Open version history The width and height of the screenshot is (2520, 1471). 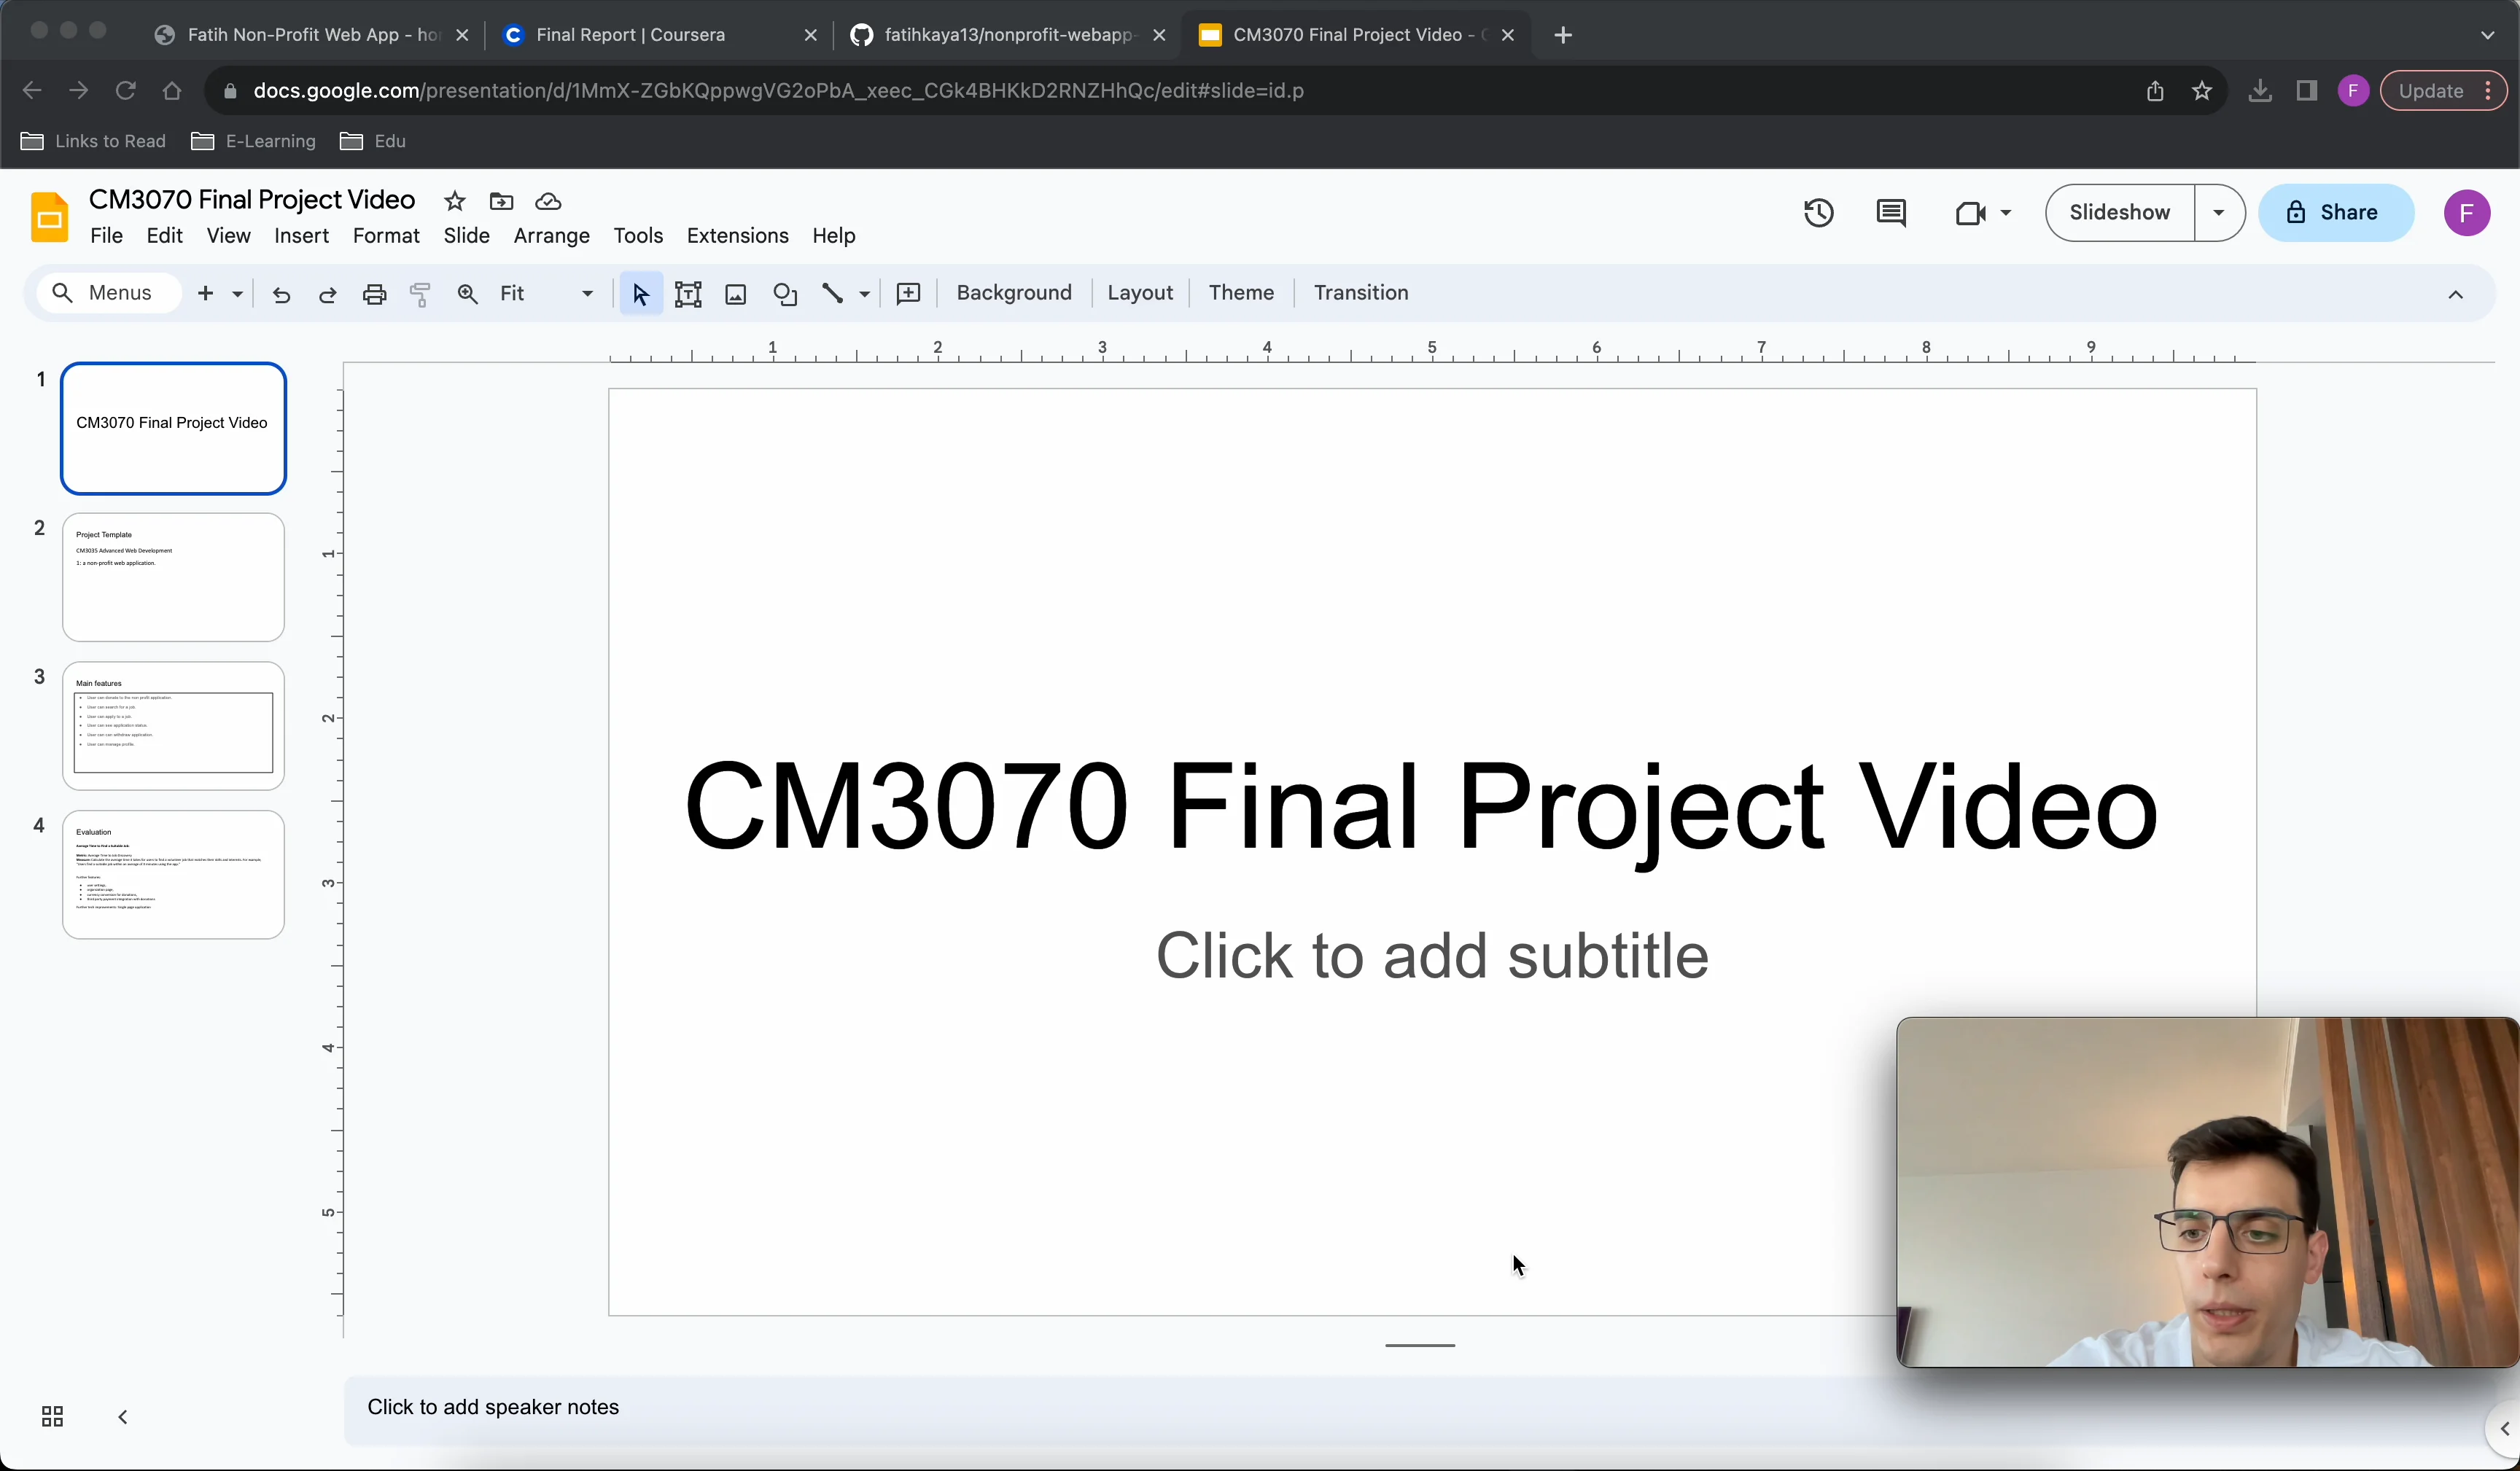(x=1818, y=213)
